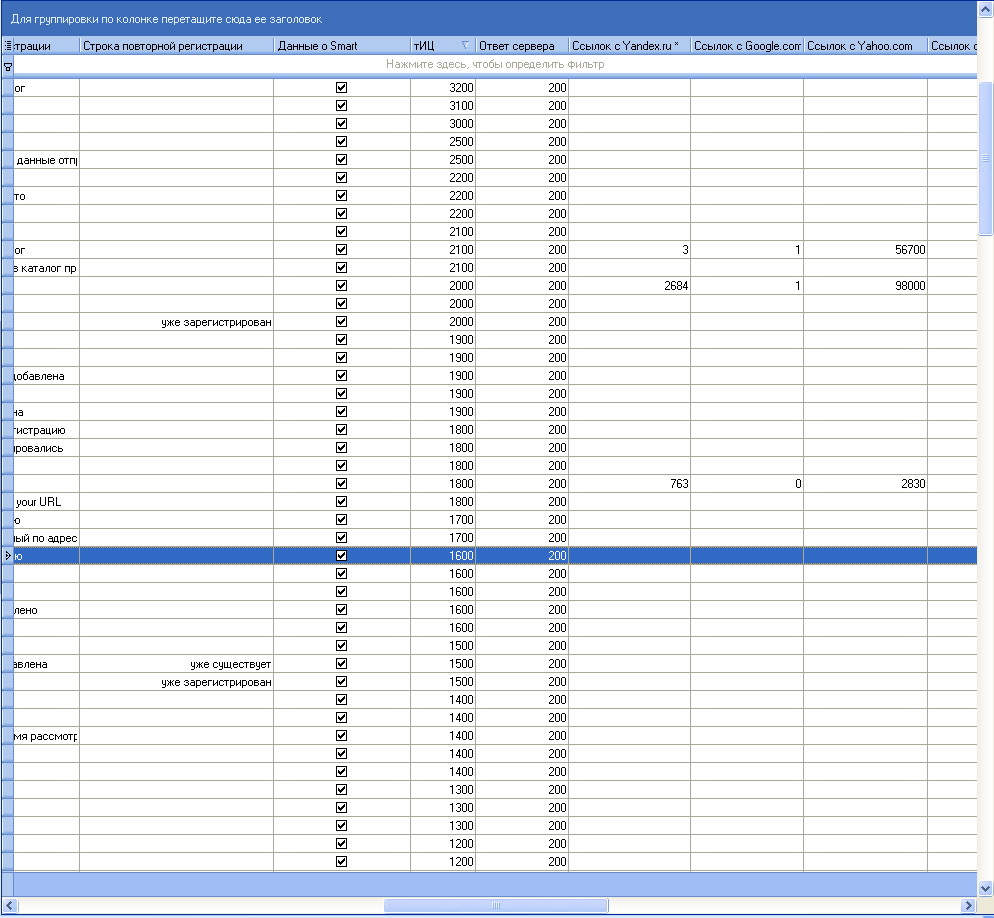This screenshot has height=918, width=994.
Task: Click the 'Строка повторной регистрации' column header
Action: (176, 46)
